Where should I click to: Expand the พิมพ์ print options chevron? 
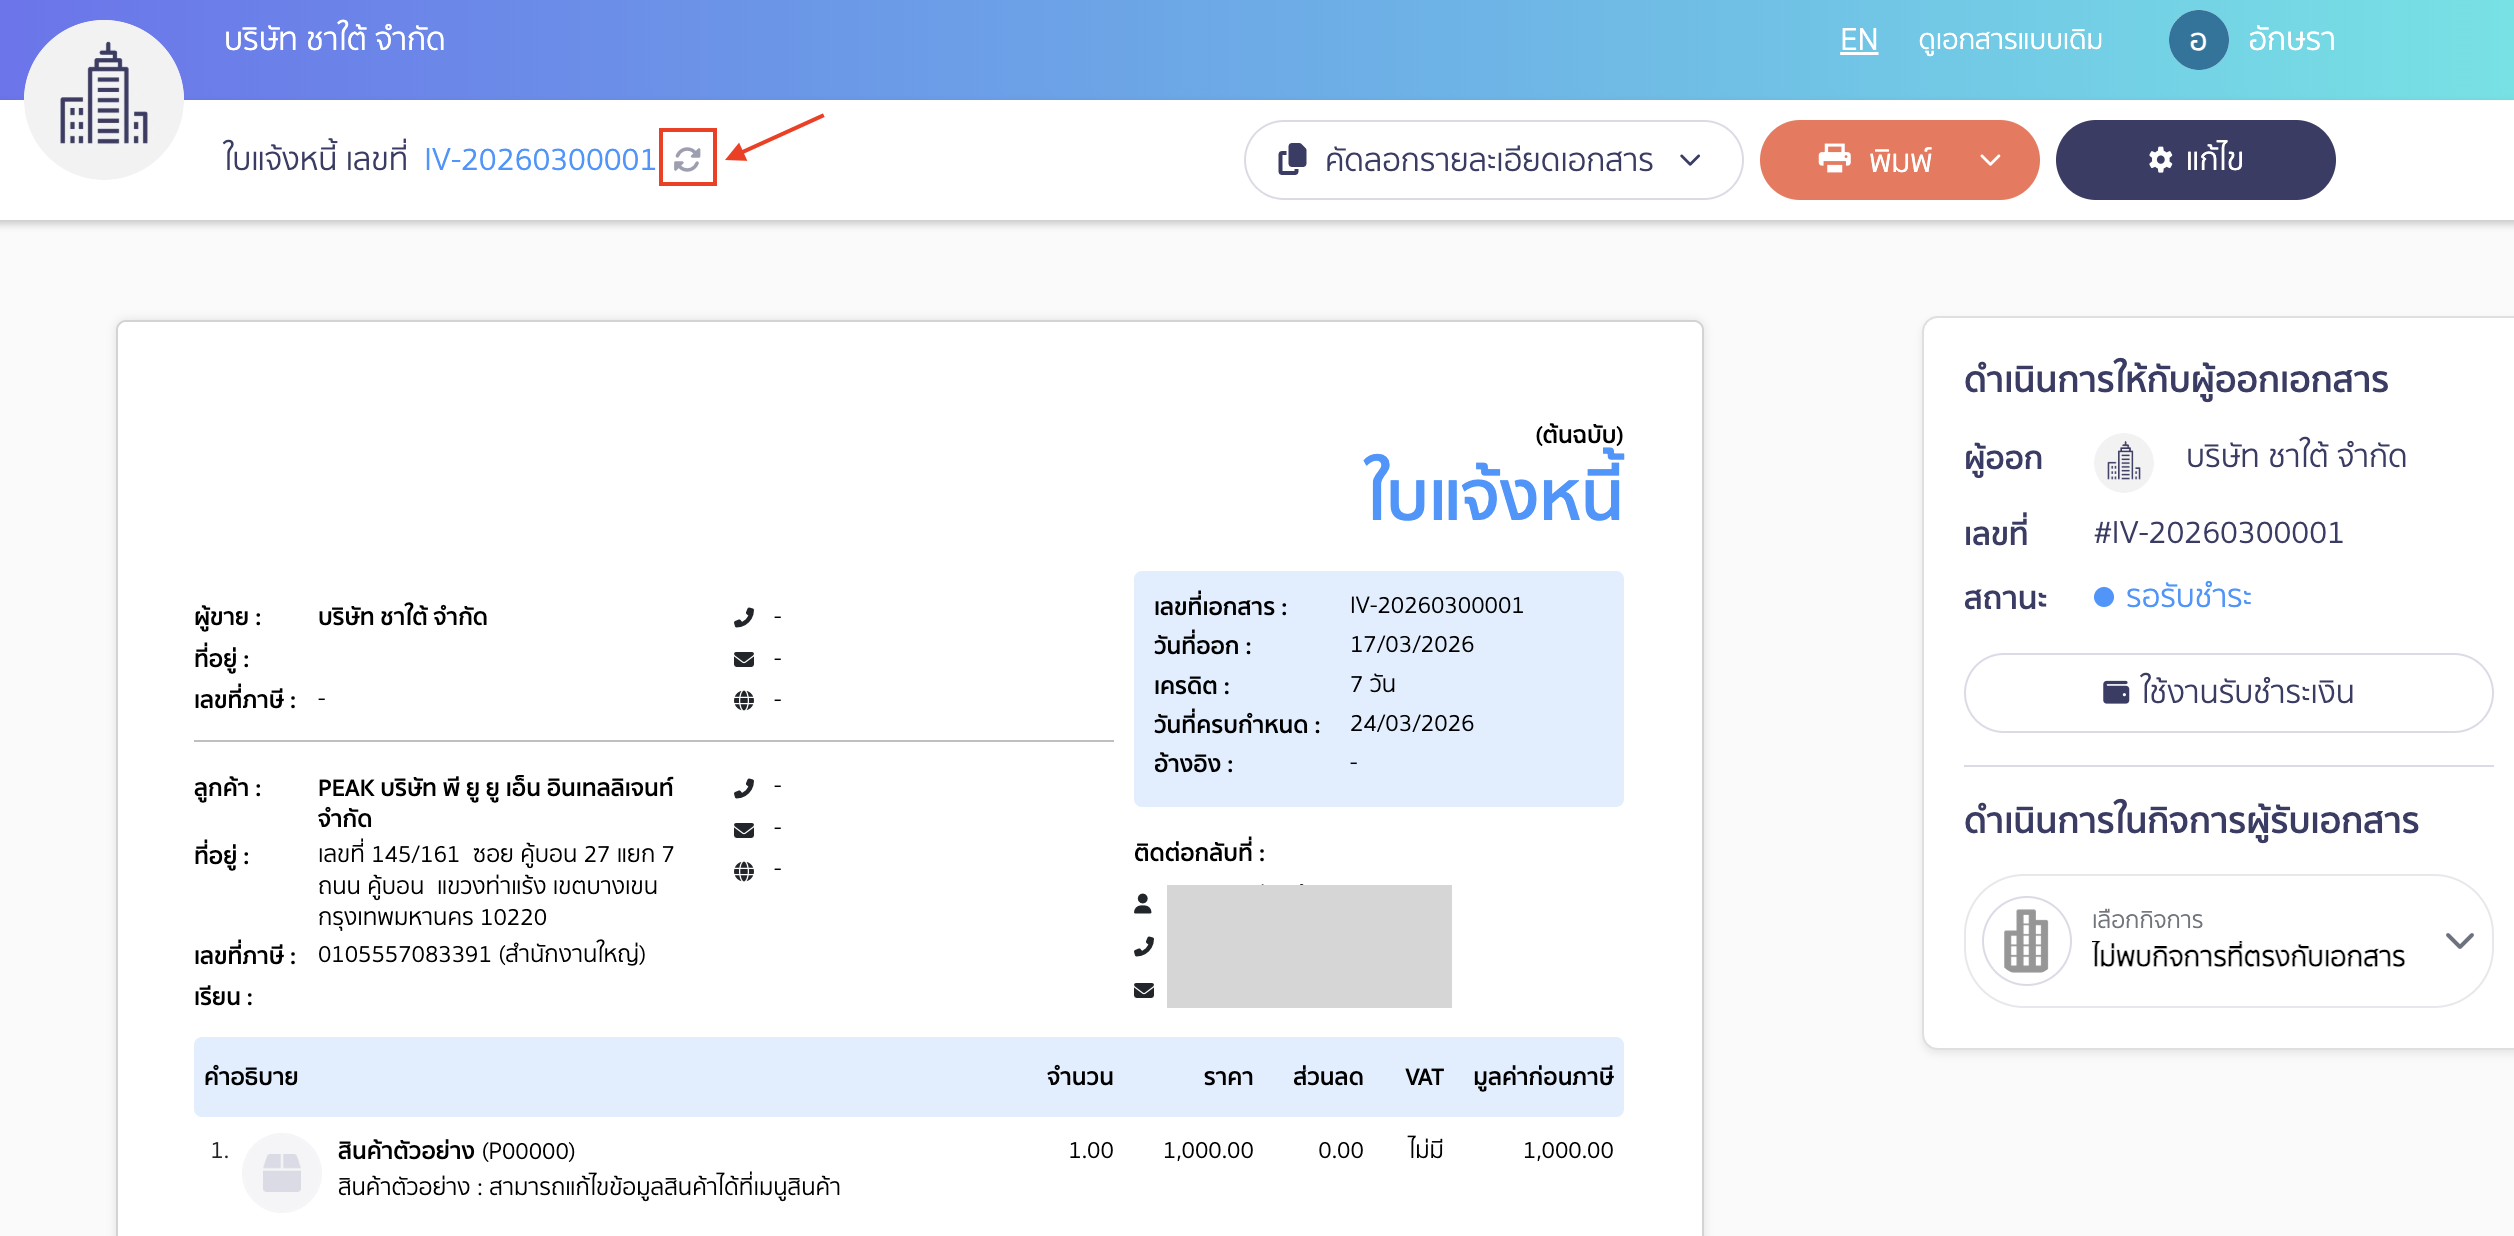point(1989,160)
